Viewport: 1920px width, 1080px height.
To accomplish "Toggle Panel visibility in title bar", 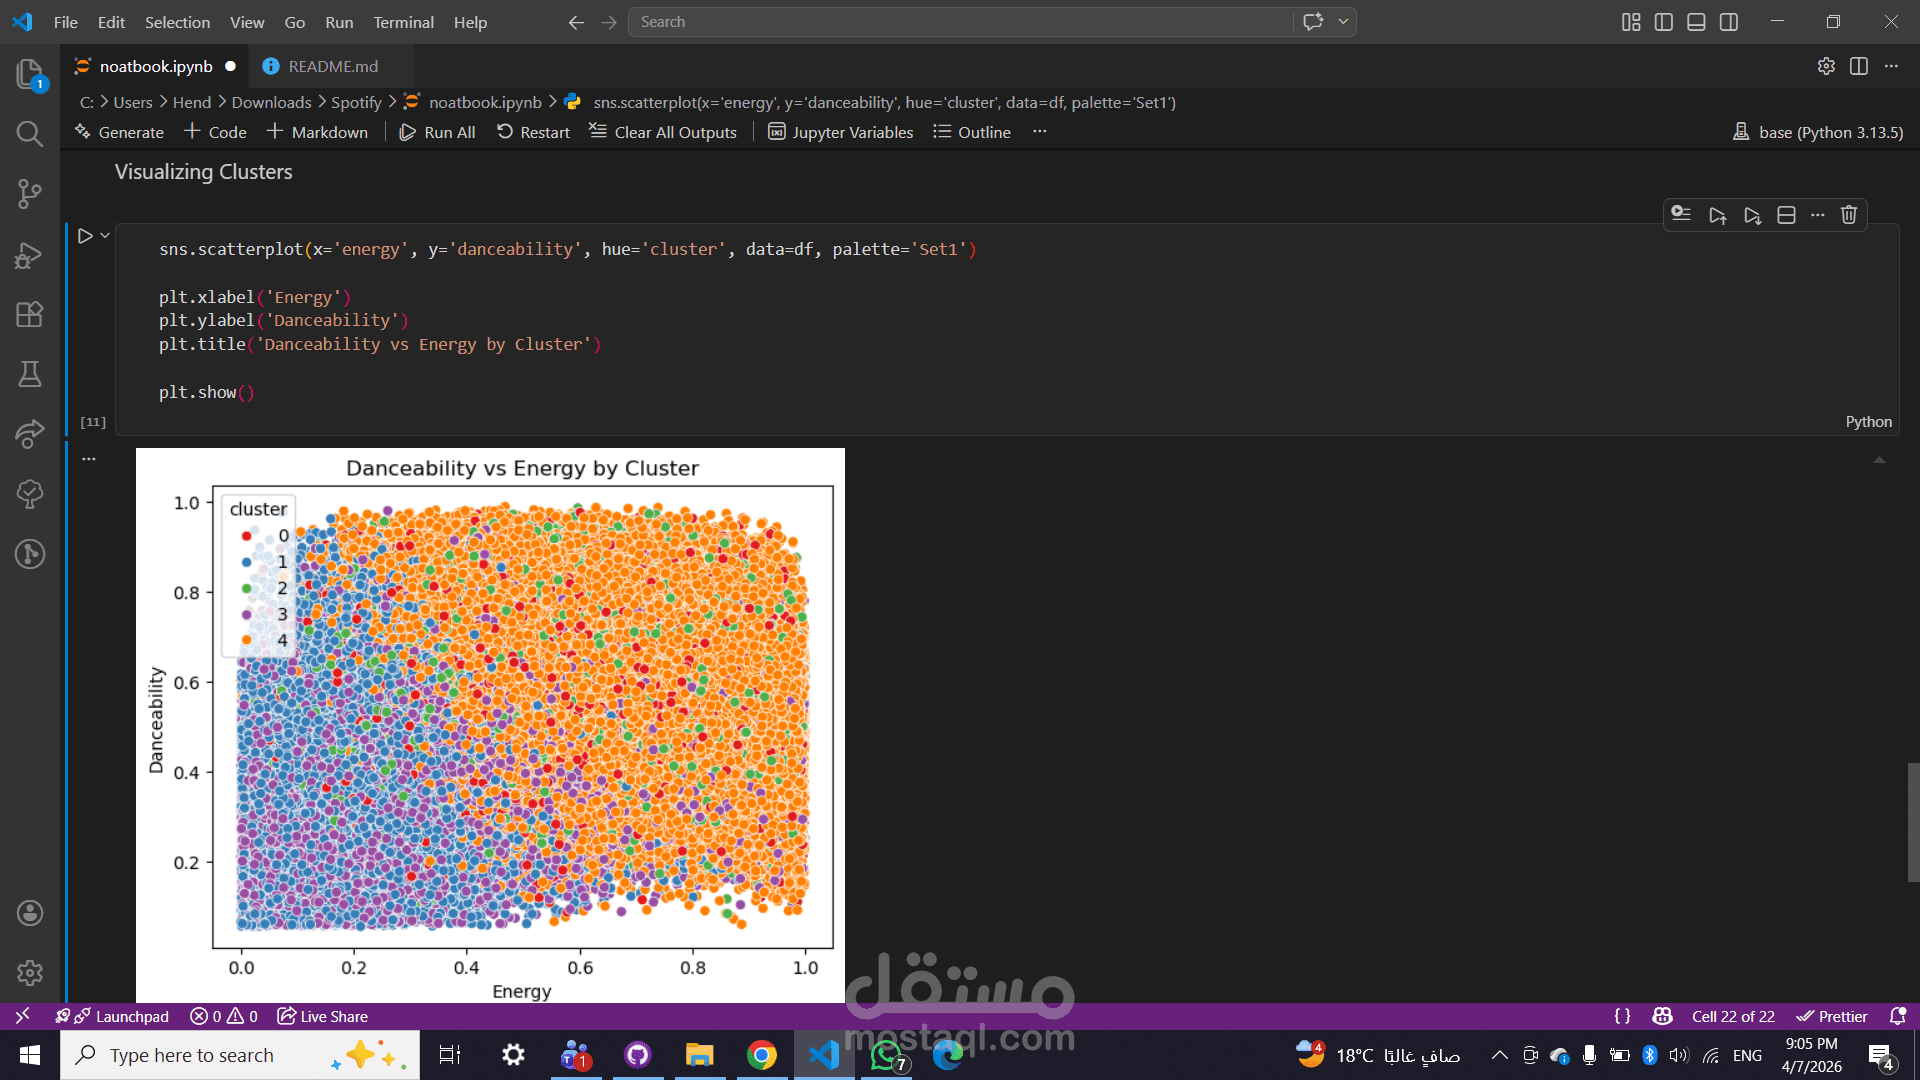I will click(x=1696, y=22).
